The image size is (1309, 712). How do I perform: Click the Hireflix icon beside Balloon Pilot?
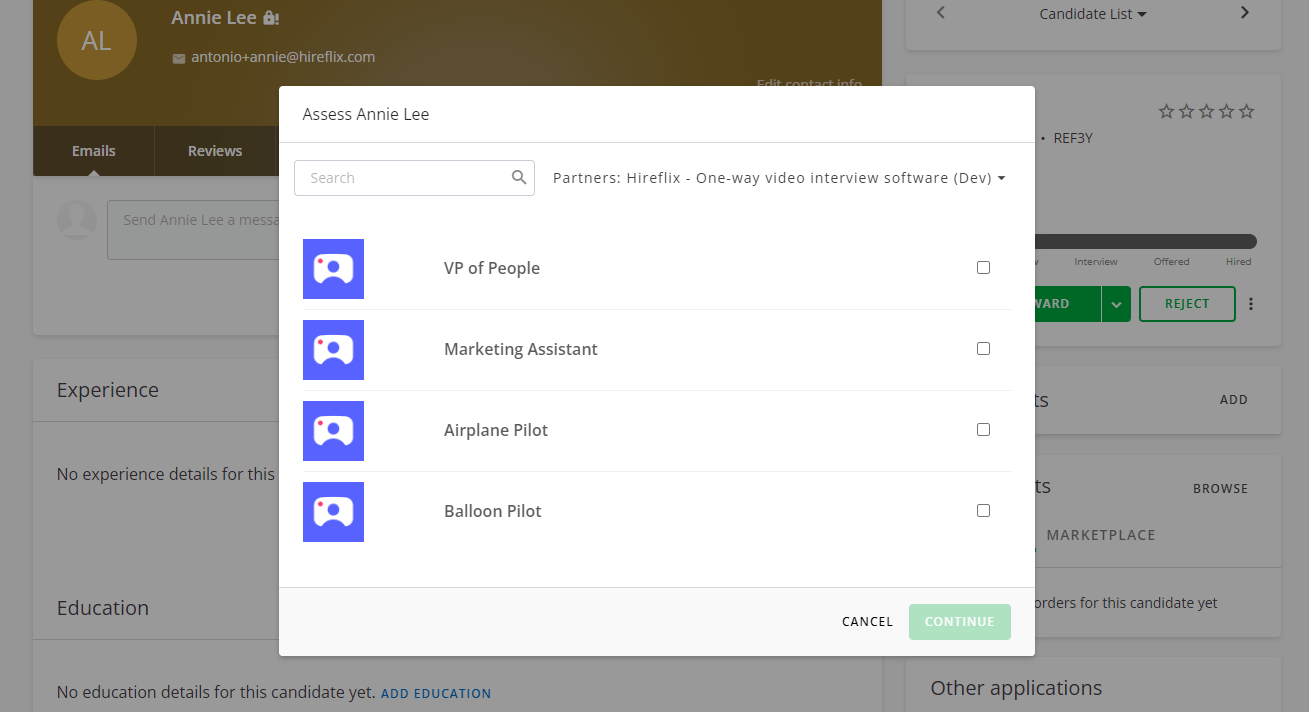pyautogui.click(x=333, y=512)
